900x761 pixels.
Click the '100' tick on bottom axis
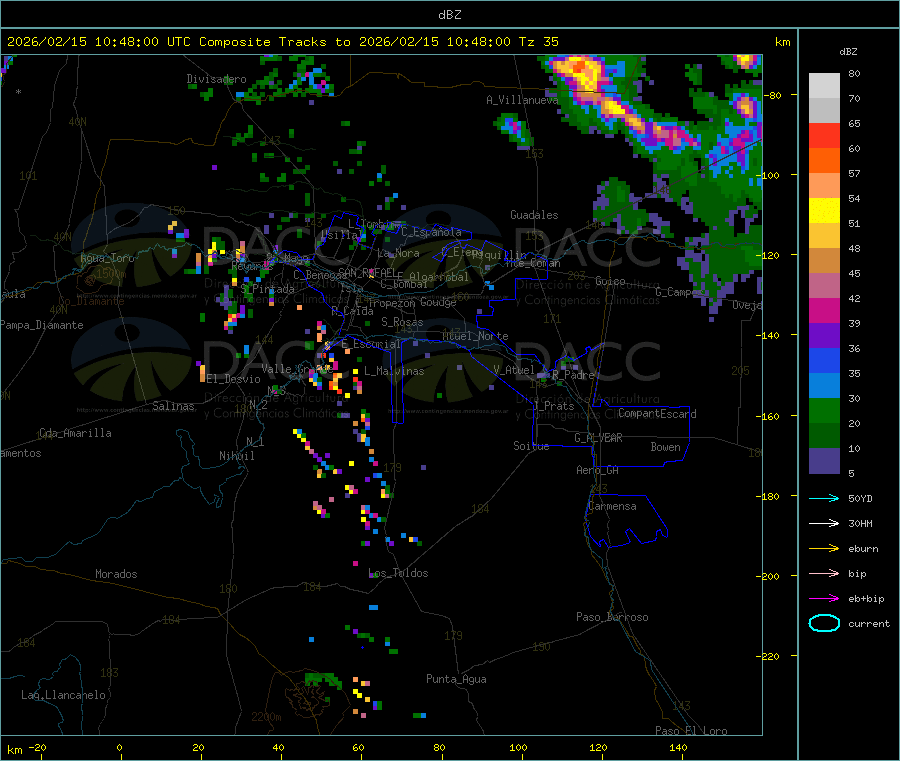coord(518,747)
